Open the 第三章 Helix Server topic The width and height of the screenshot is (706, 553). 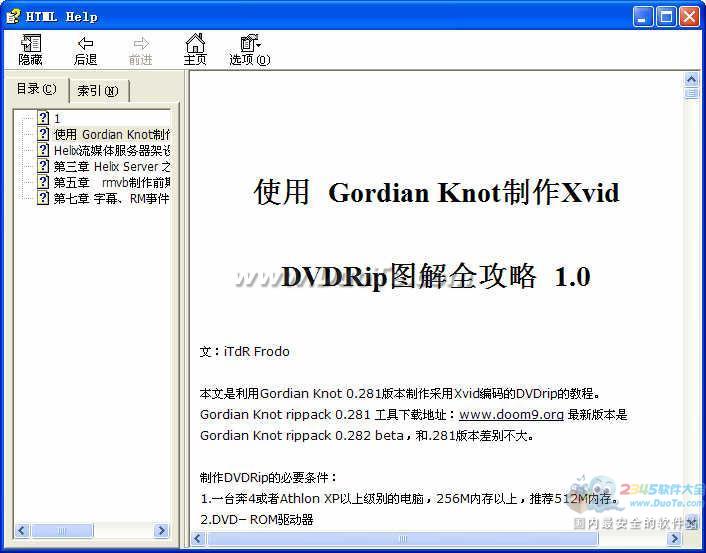tap(112, 166)
